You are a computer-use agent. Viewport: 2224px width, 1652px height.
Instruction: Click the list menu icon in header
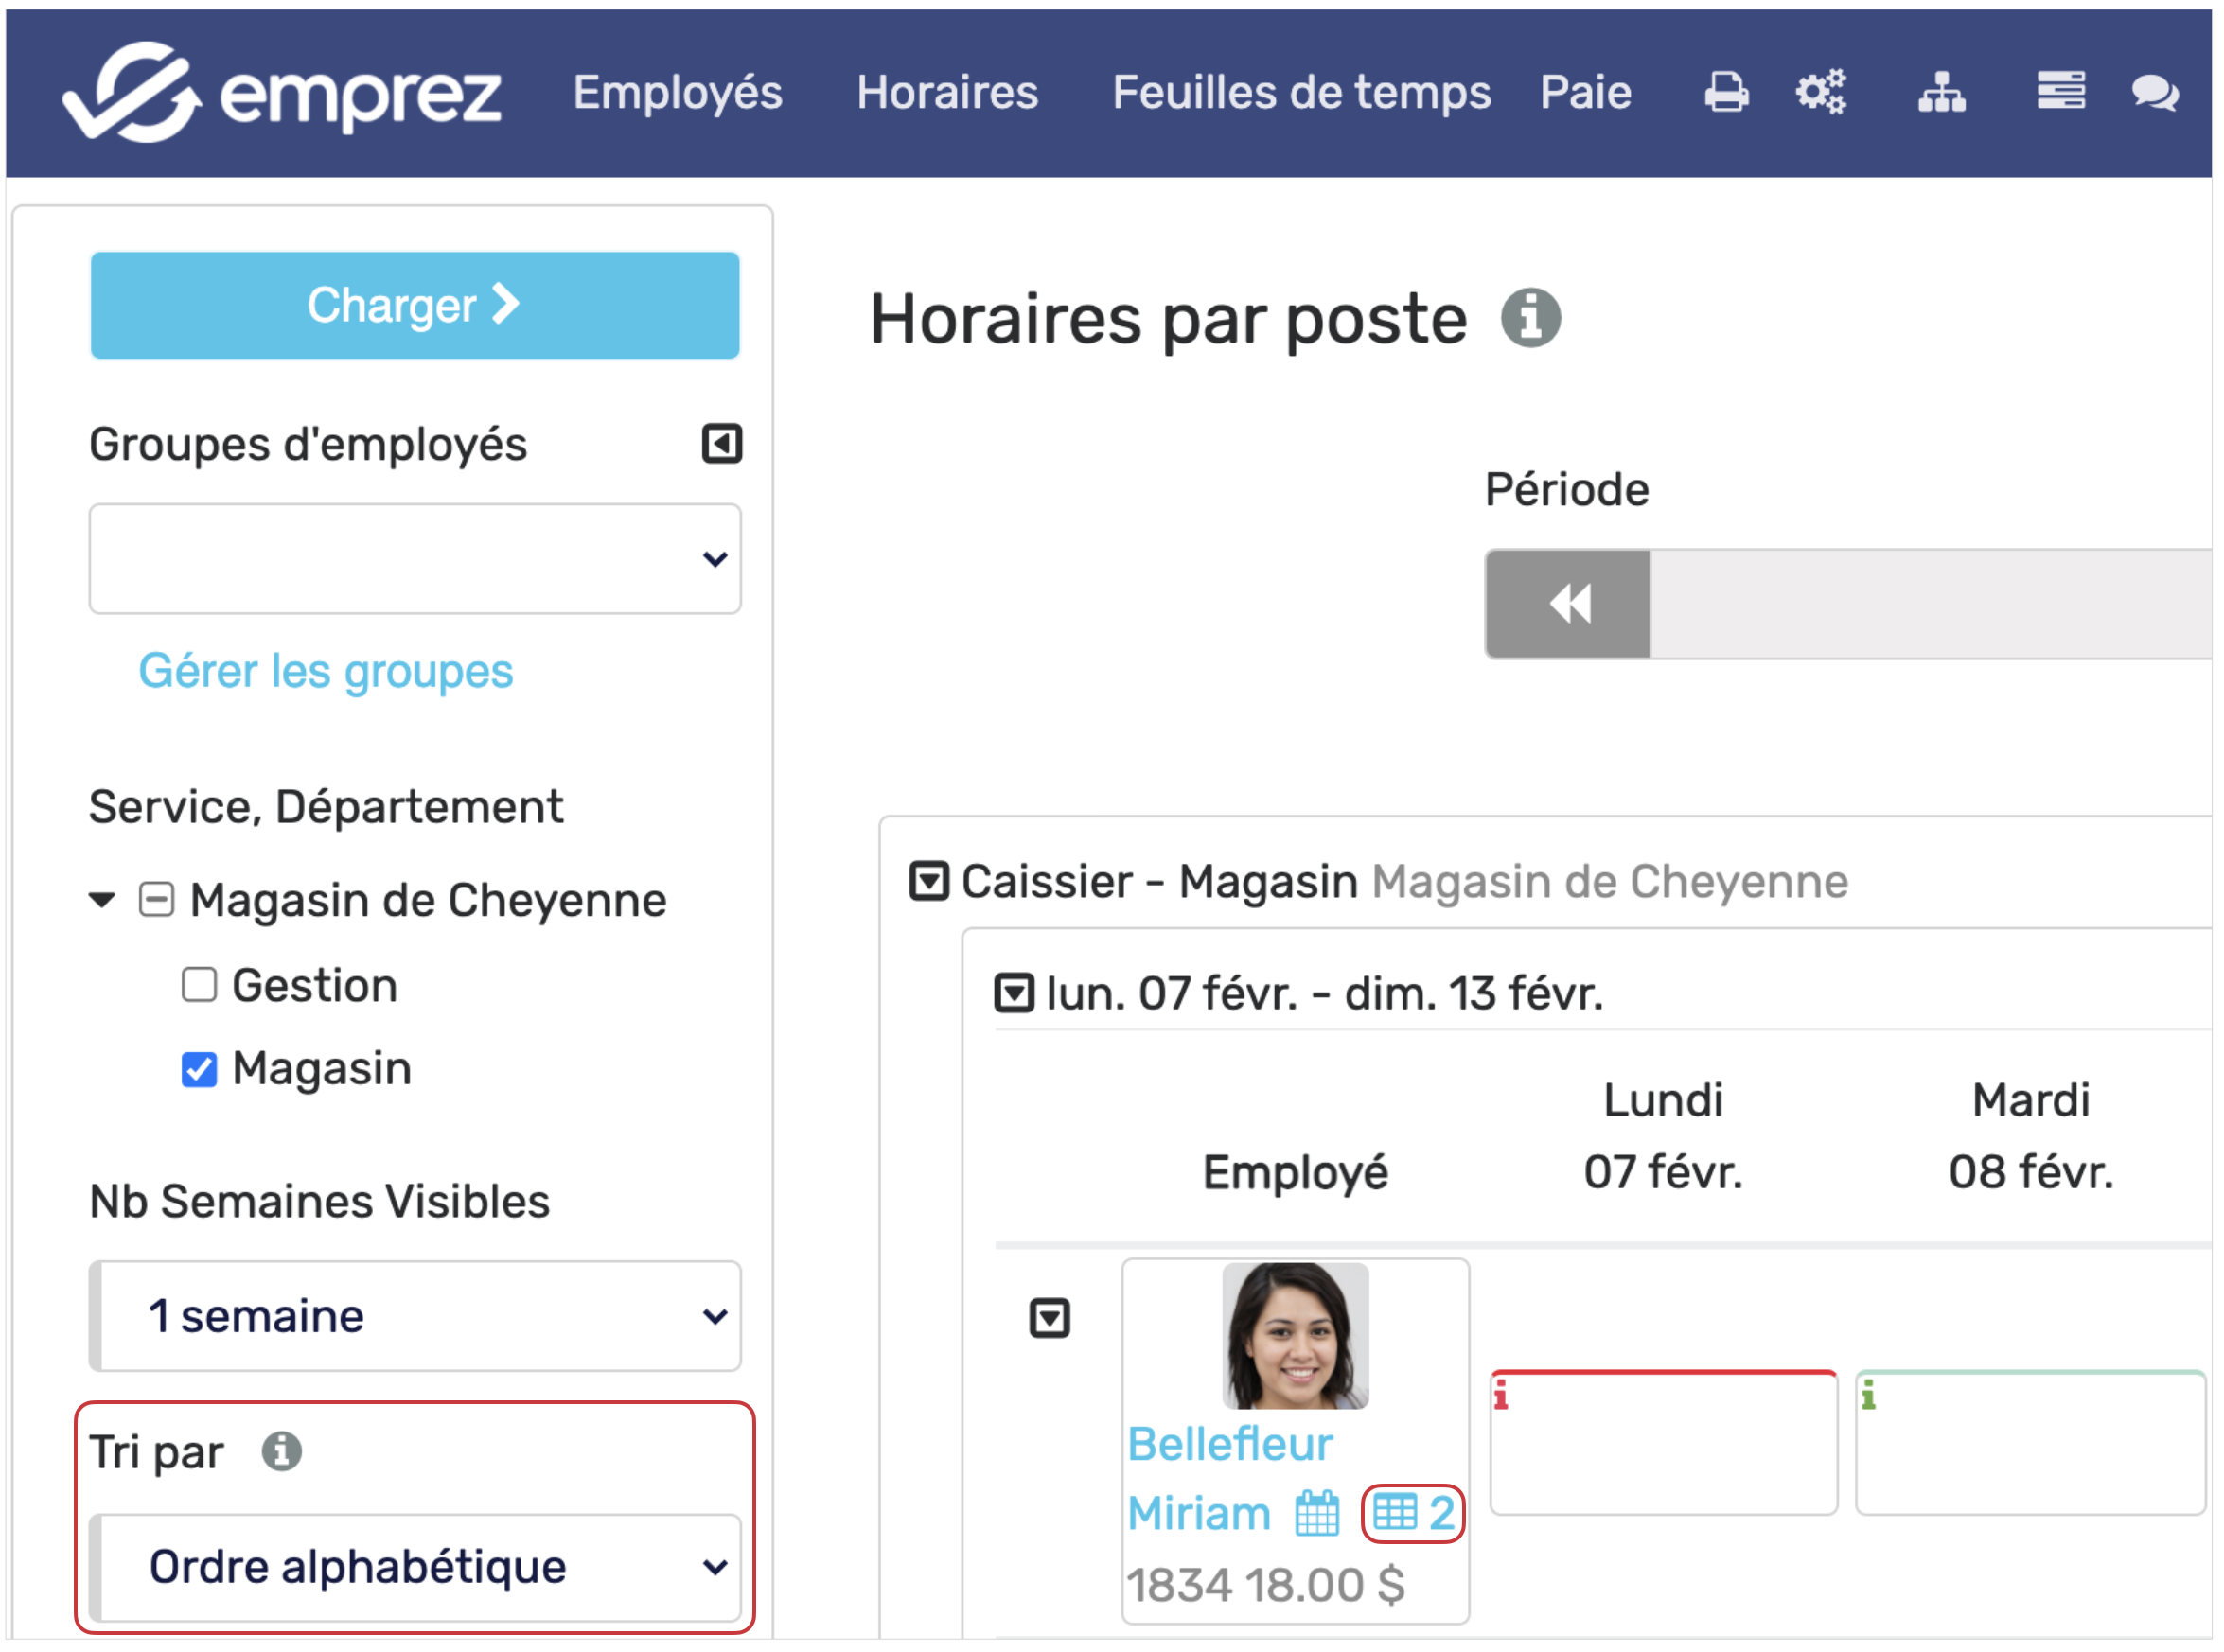click(x=2060, y=91)
